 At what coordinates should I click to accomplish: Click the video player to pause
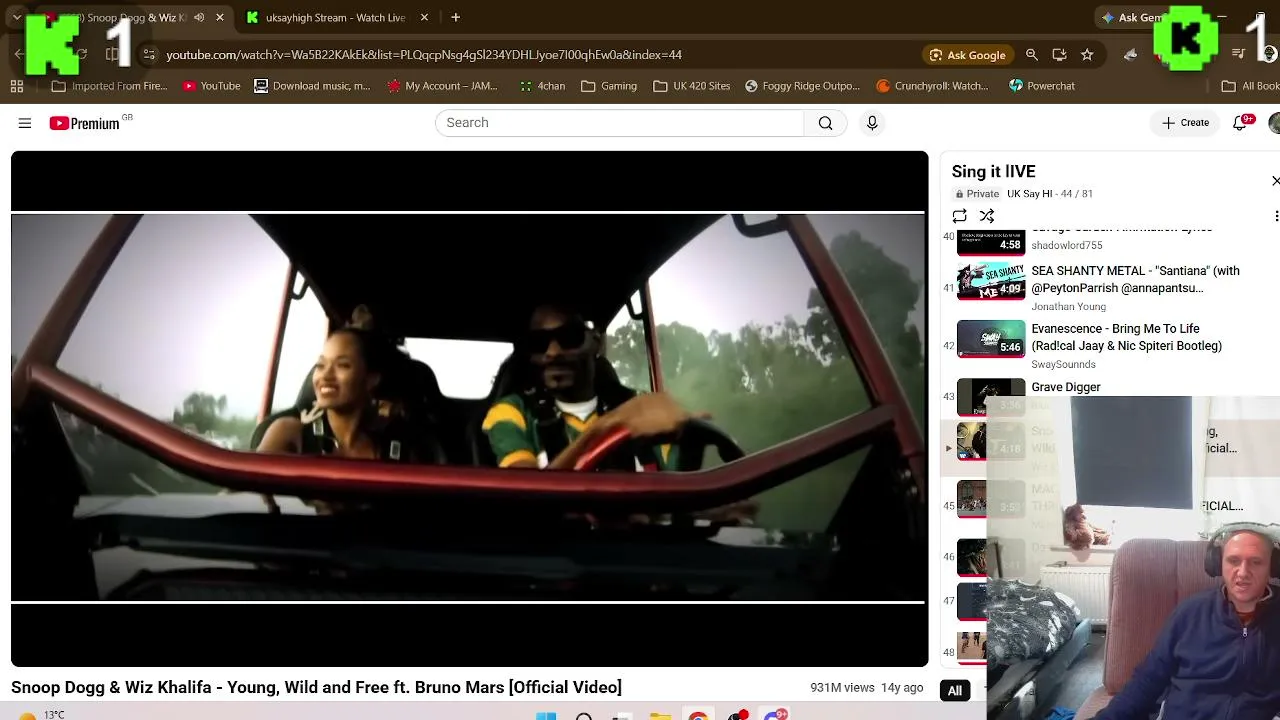coord(469,408)
